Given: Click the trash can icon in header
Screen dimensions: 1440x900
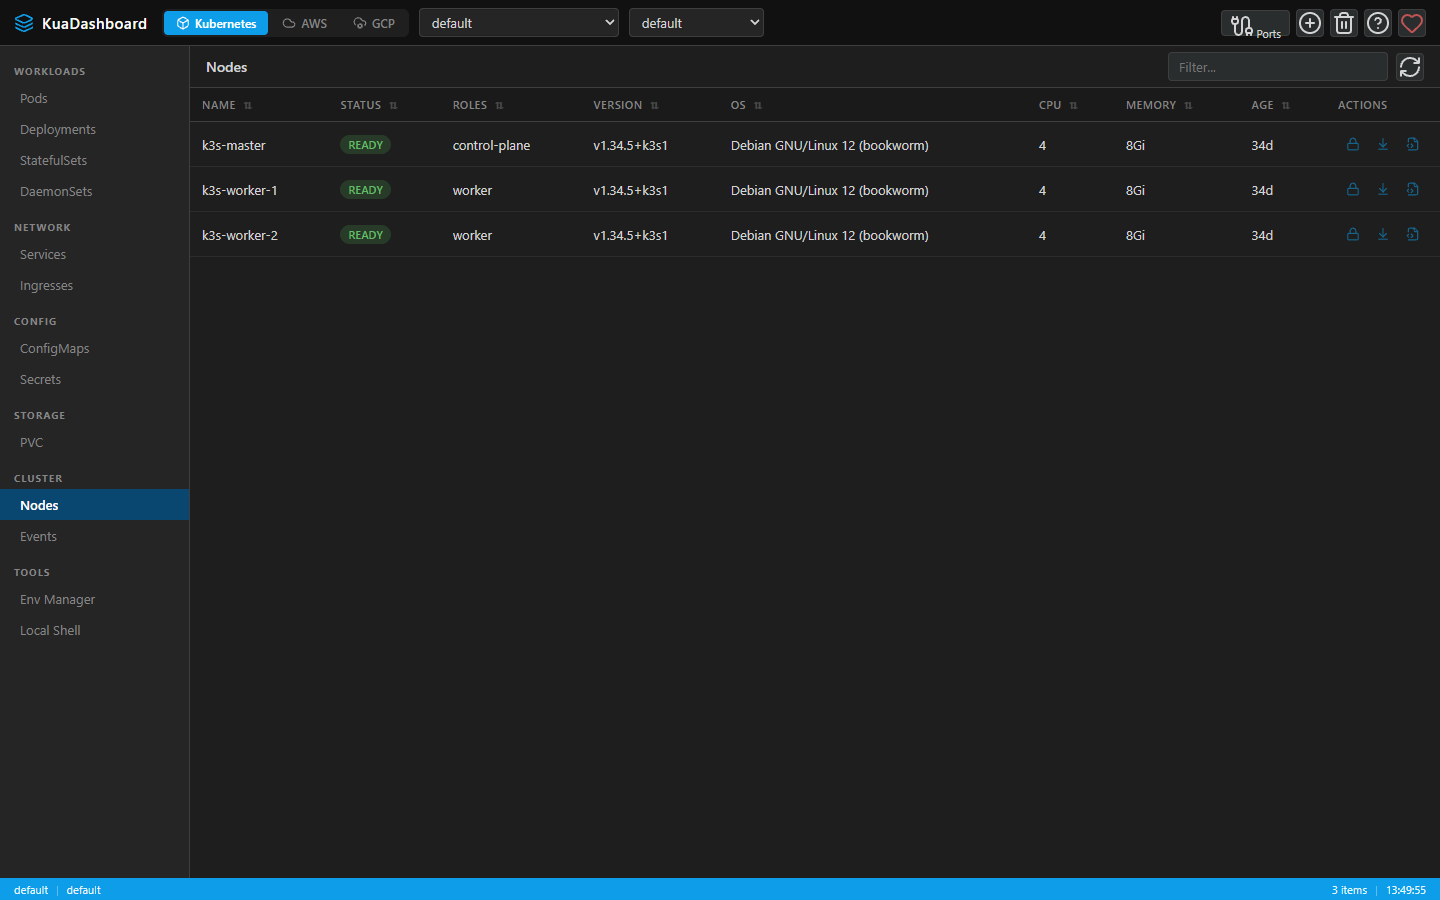Looking at the screenshot, I should pos(1344,23).
